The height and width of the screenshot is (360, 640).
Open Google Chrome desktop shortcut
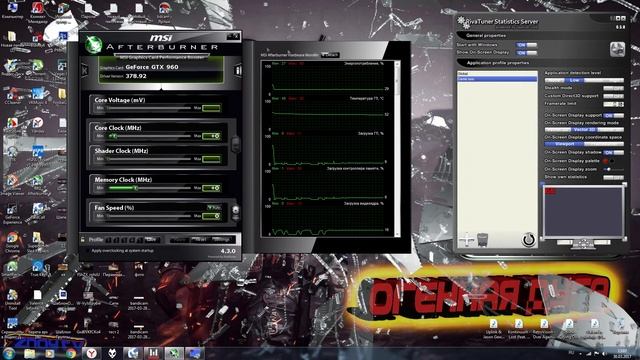pos(12,241)
